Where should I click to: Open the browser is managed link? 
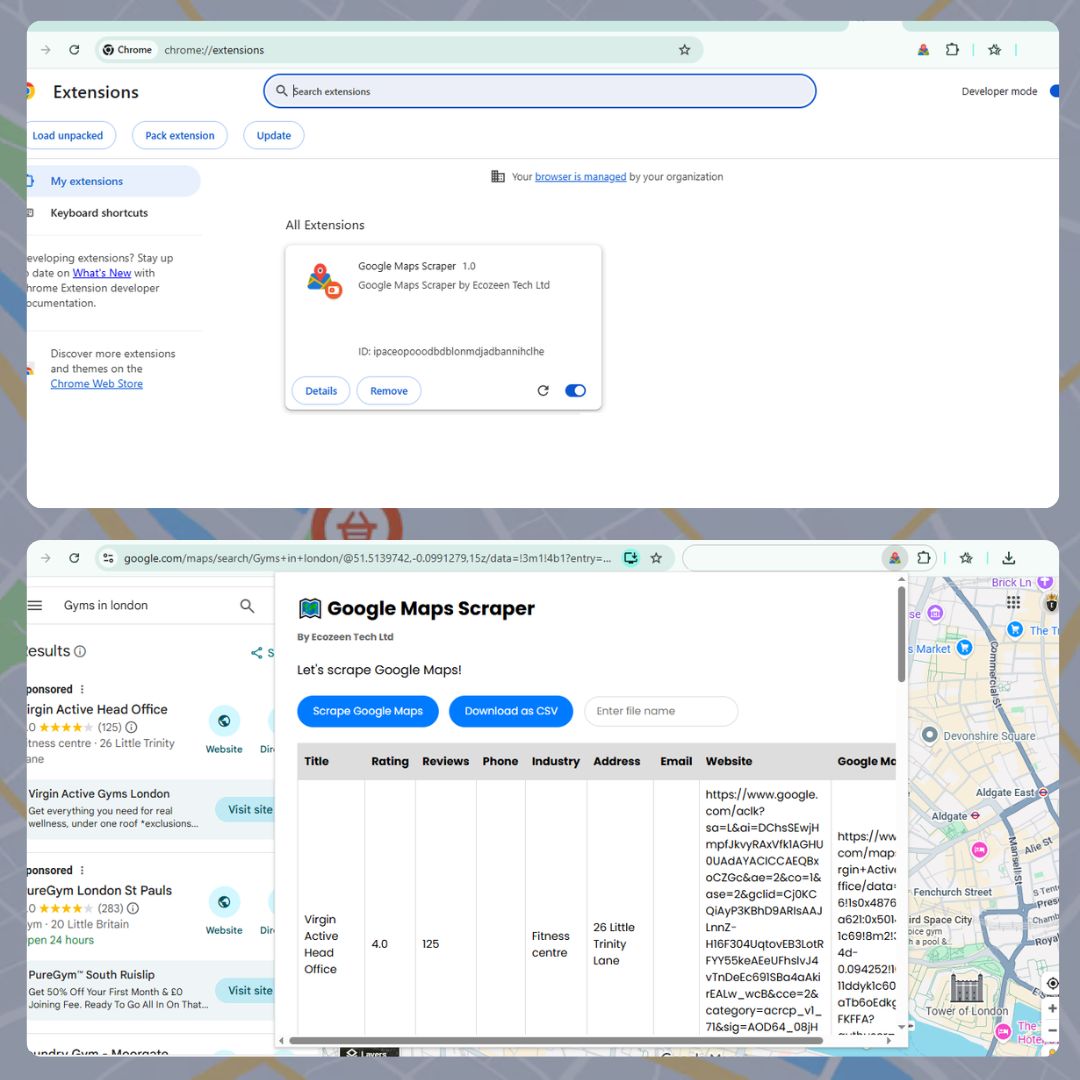click(581, 176)
